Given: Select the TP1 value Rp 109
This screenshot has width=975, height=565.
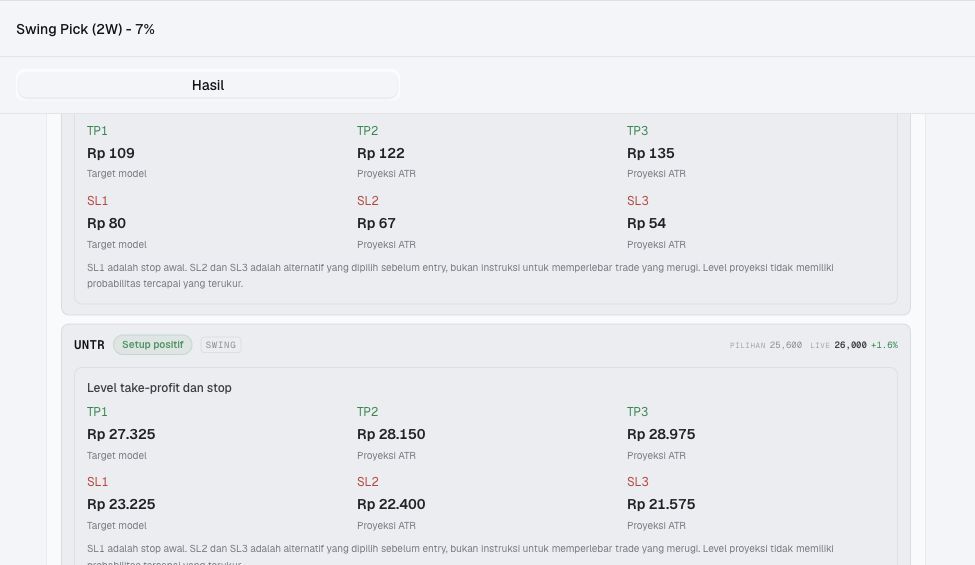Looking at the screenshot, I should point(111,153).
